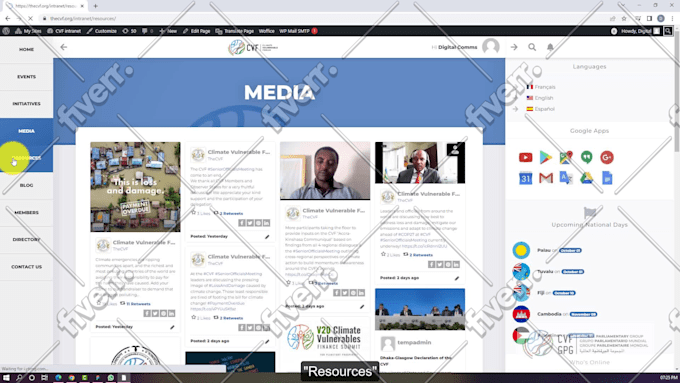Open a new browser tab

pos(95,6)
